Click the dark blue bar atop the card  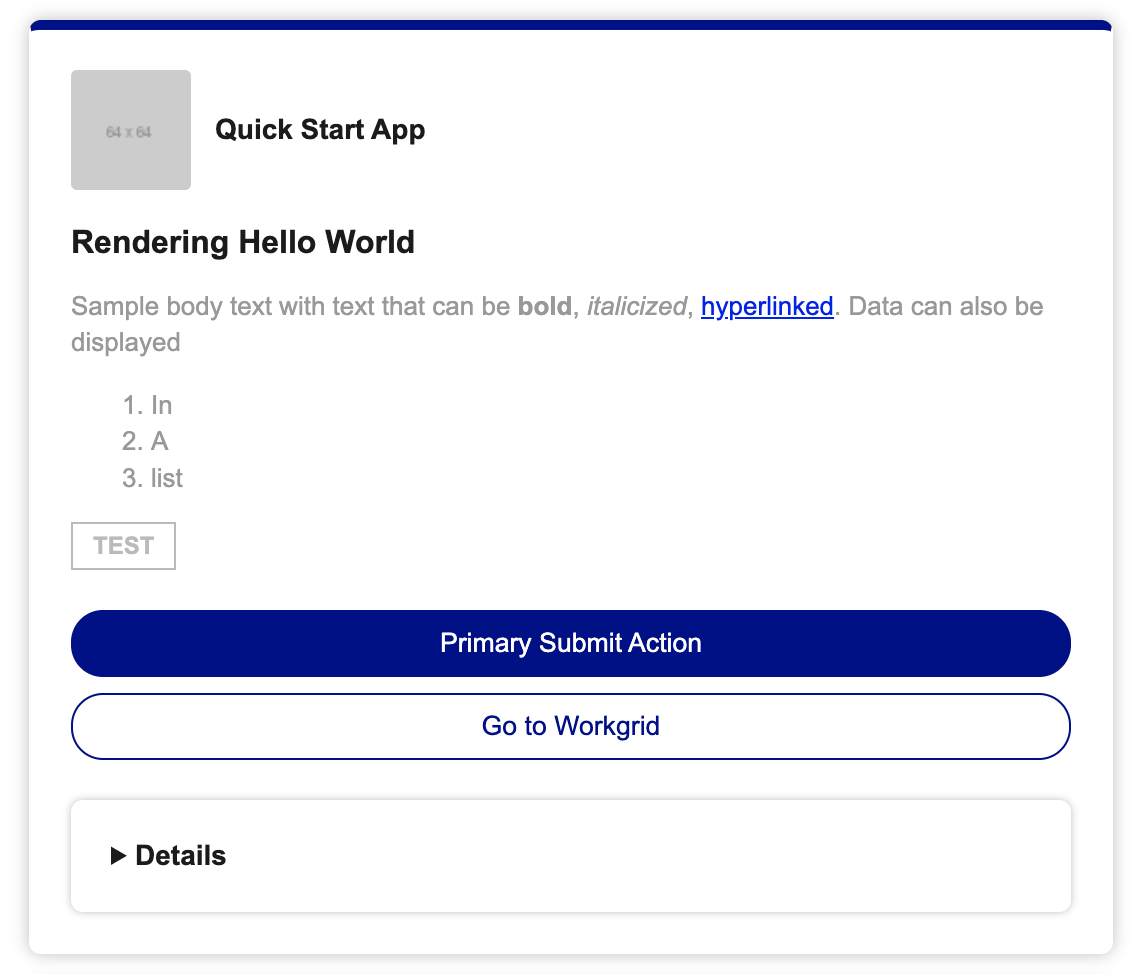570,25
